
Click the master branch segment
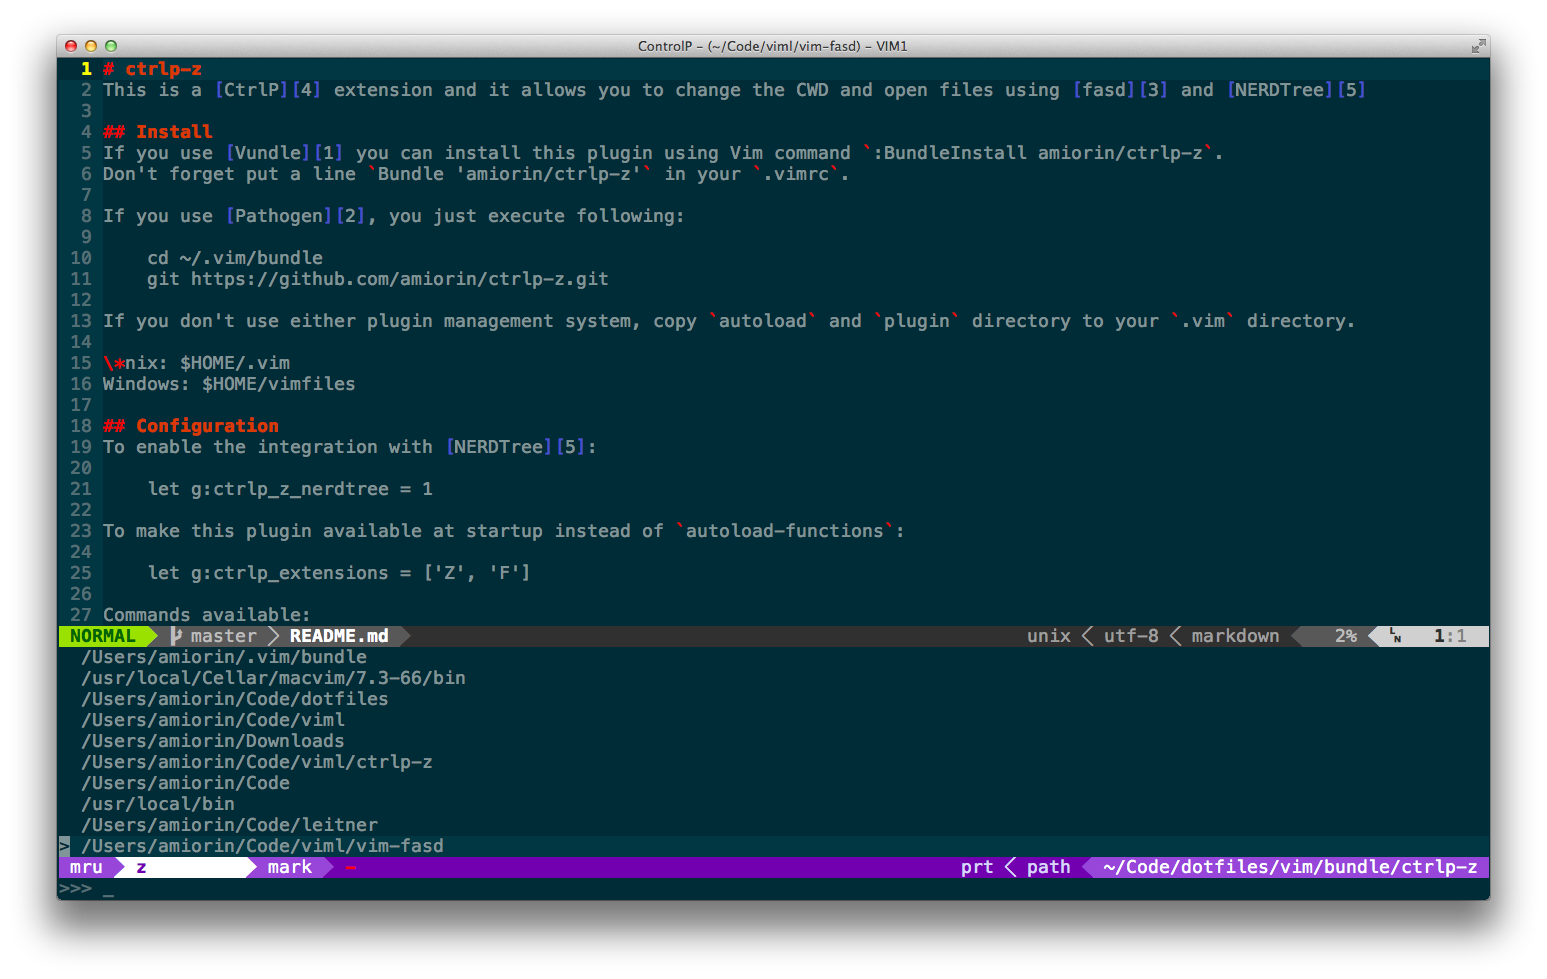[x=223, y=636]
